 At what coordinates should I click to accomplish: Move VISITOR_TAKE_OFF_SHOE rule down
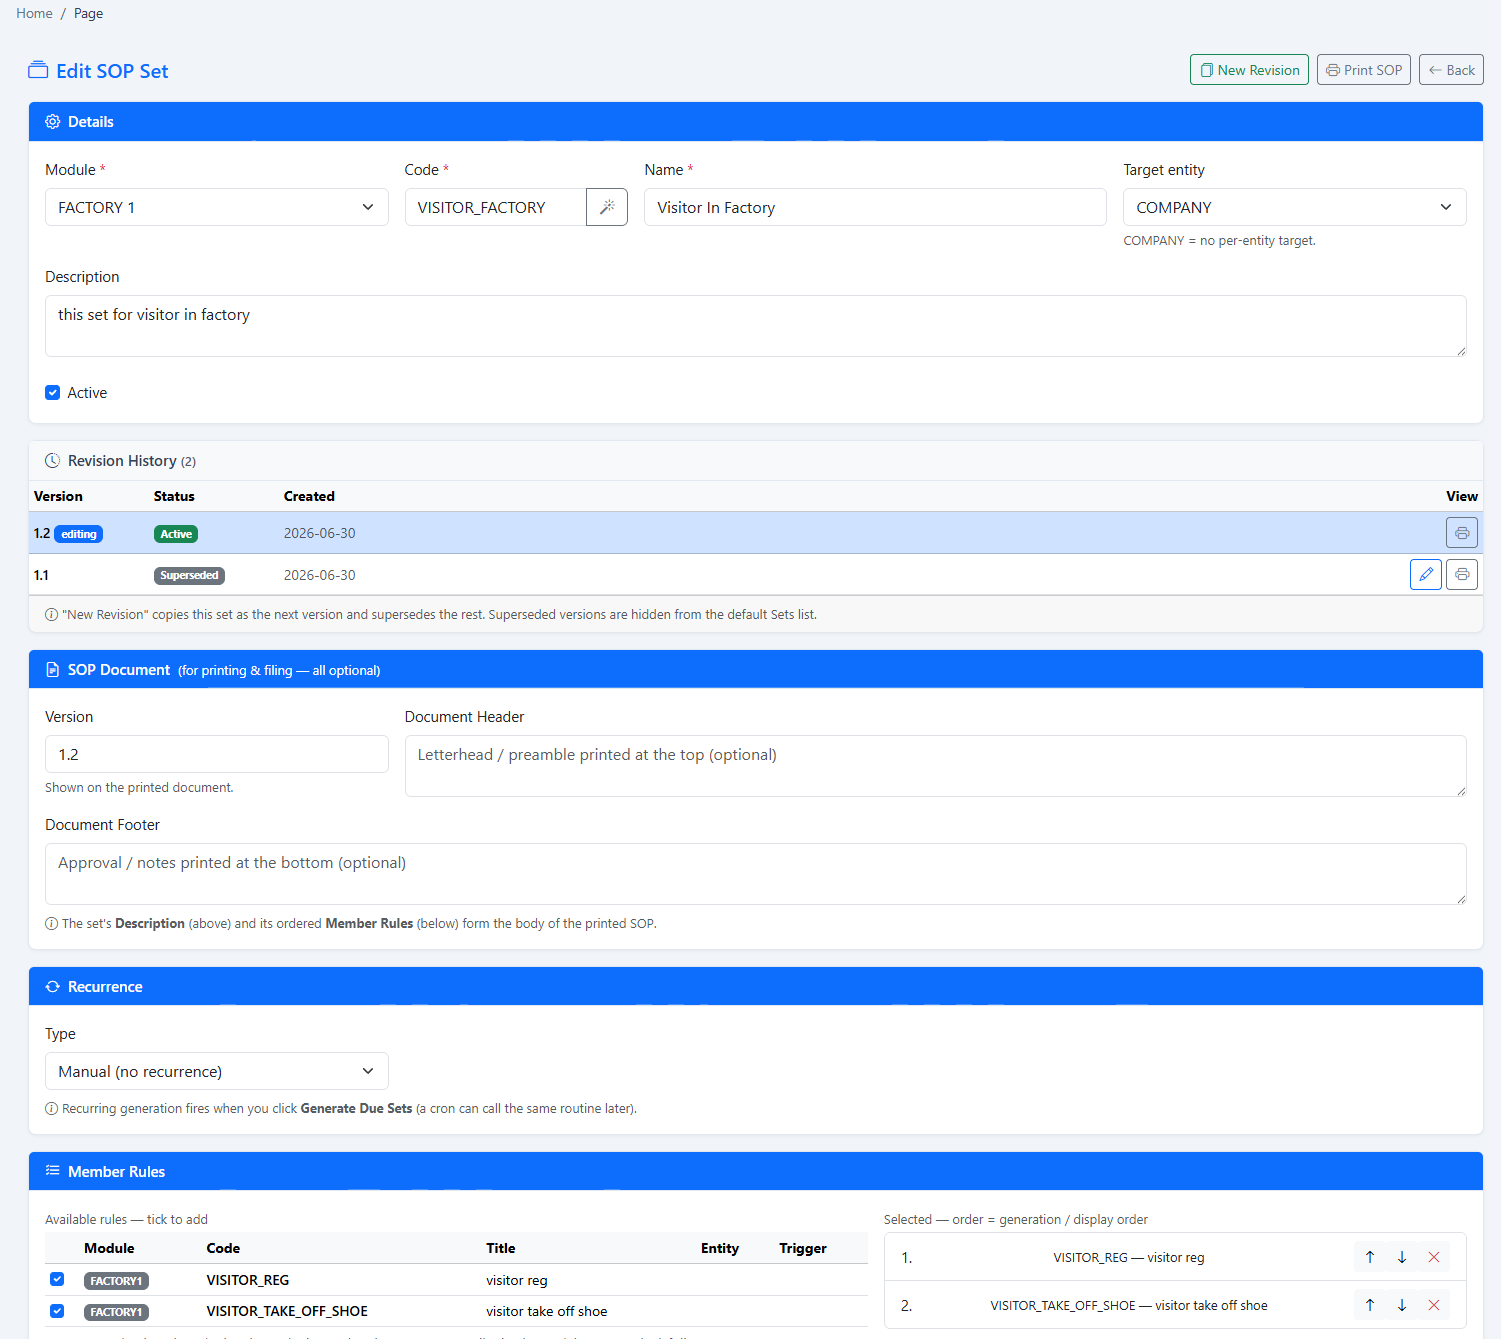click(x=1402, y=1305)
